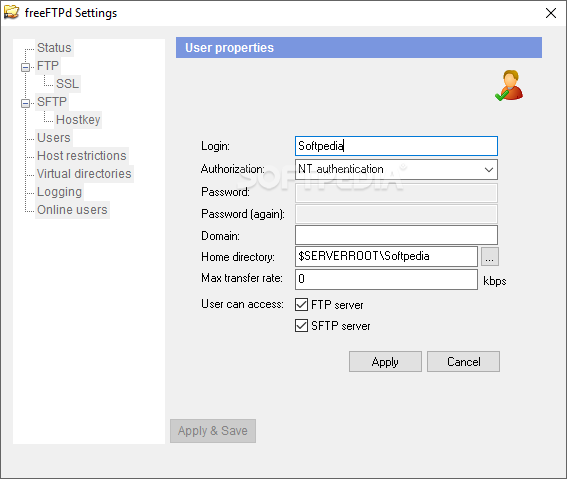Focus the Login text field
The height and width of the screenshot is (479, 567).
click(x=396, y=146)
